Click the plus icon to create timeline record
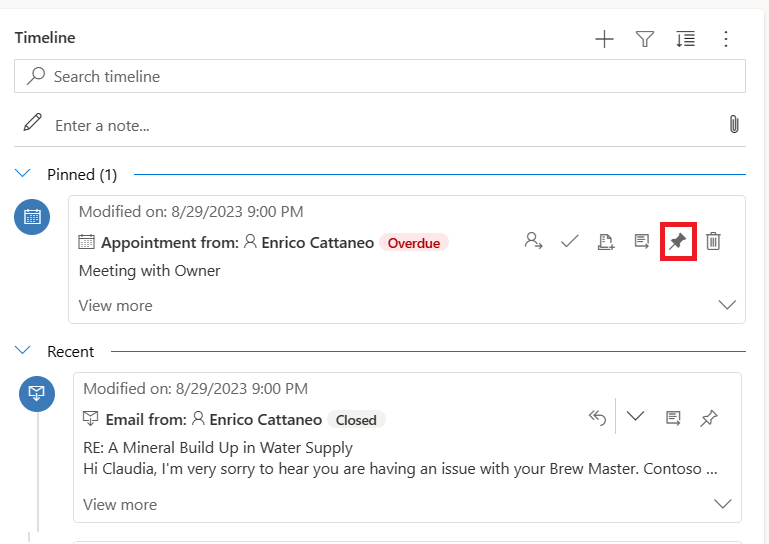Viewport: 769px width, 544px height. [604, 39]
